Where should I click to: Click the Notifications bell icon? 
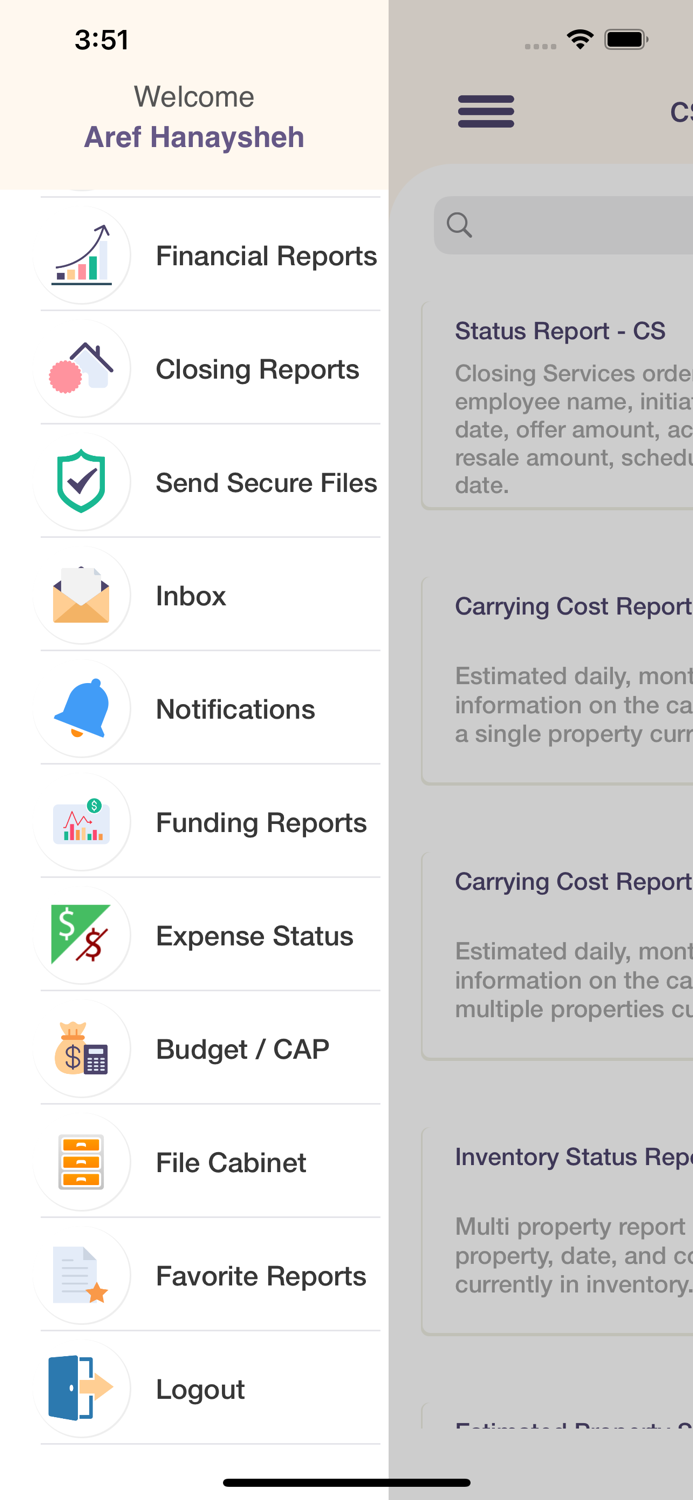tap(82, 709)
